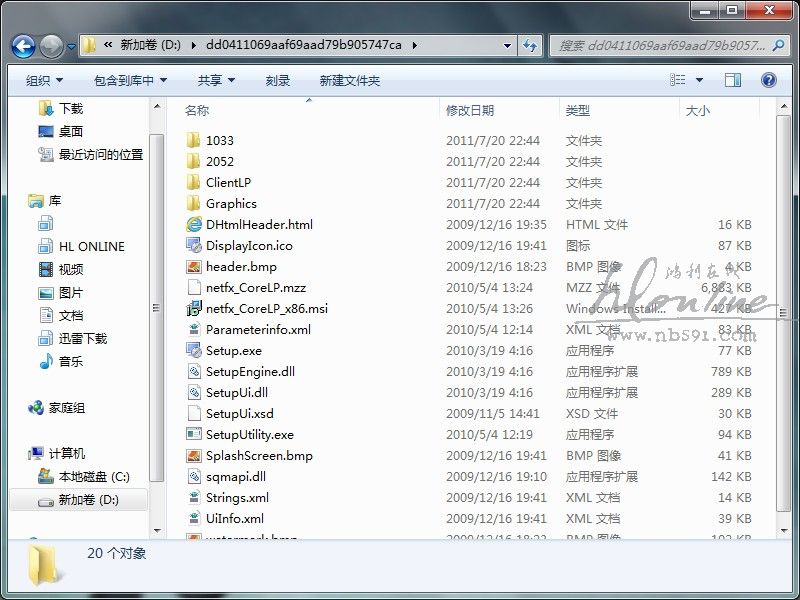Select the Graphics folder icon
Viewport: 800px width, 600px height.
(193, 203)
